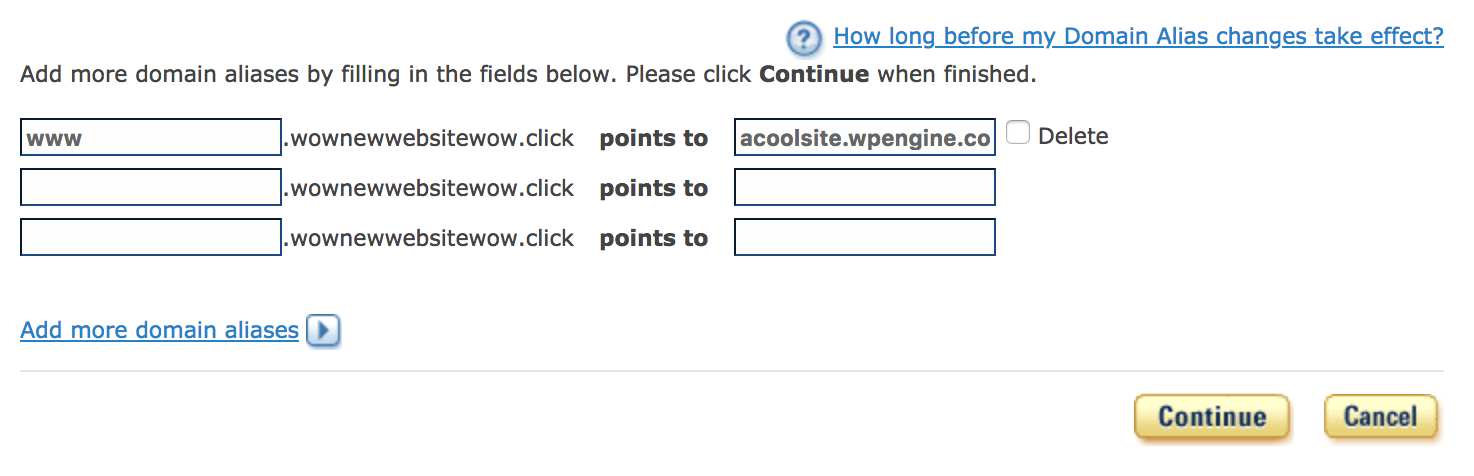Select the empty subdomain field in the second row
This screenshot has height=476, width=1474.
coord(151,188)
